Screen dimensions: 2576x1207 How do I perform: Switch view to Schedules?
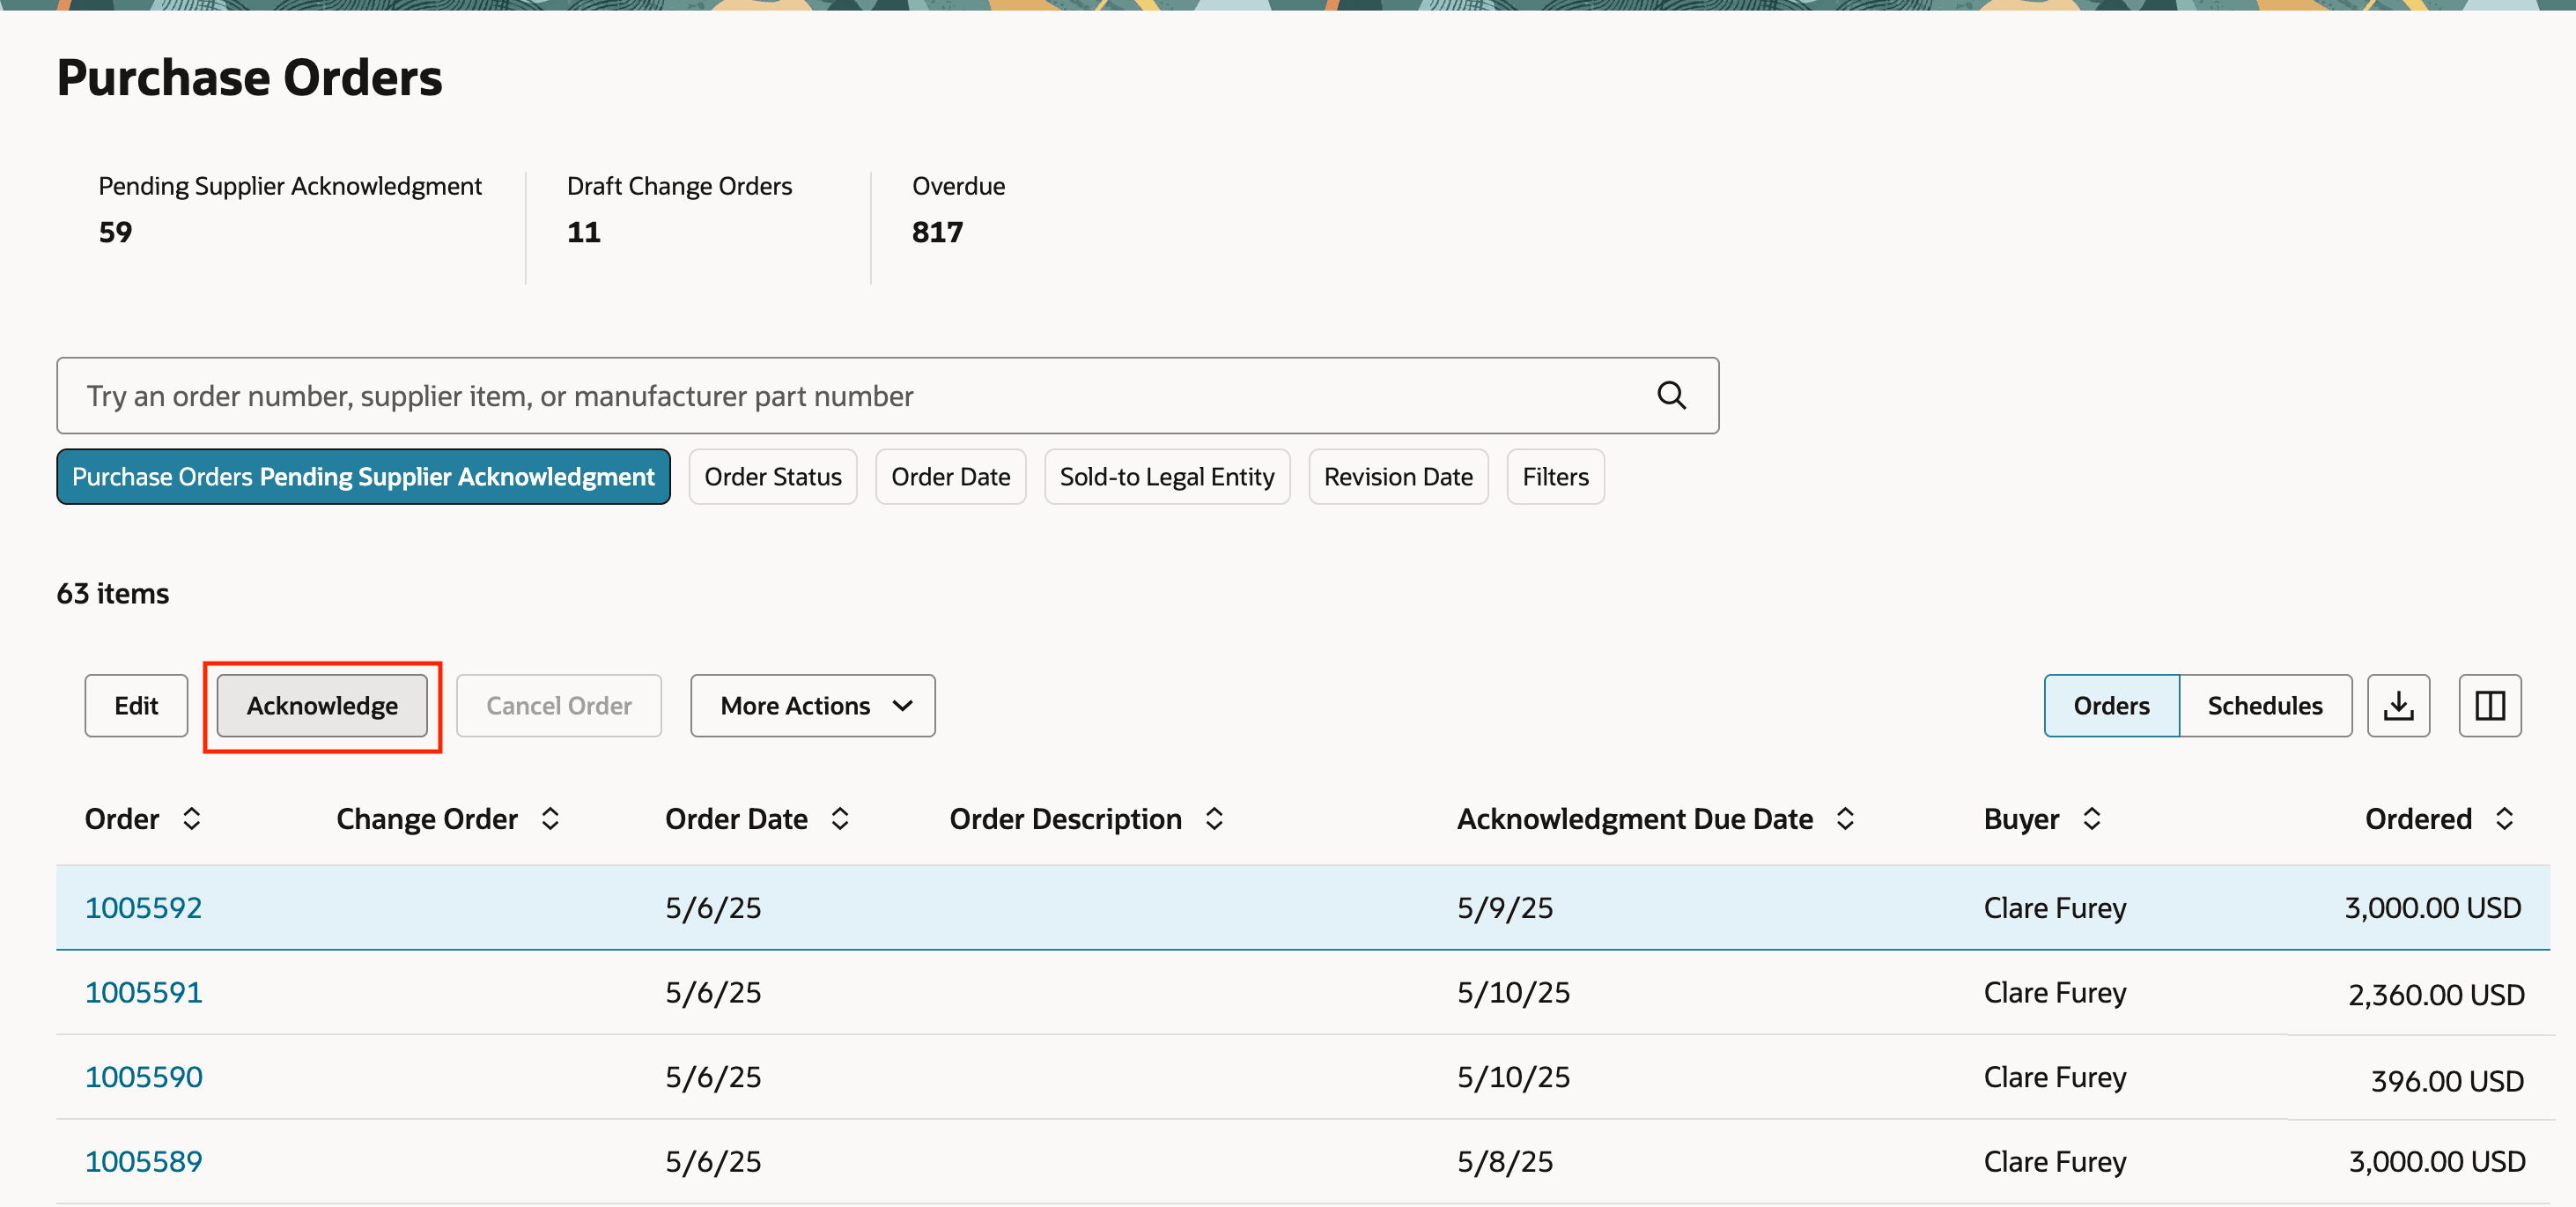coord(2264,706)
